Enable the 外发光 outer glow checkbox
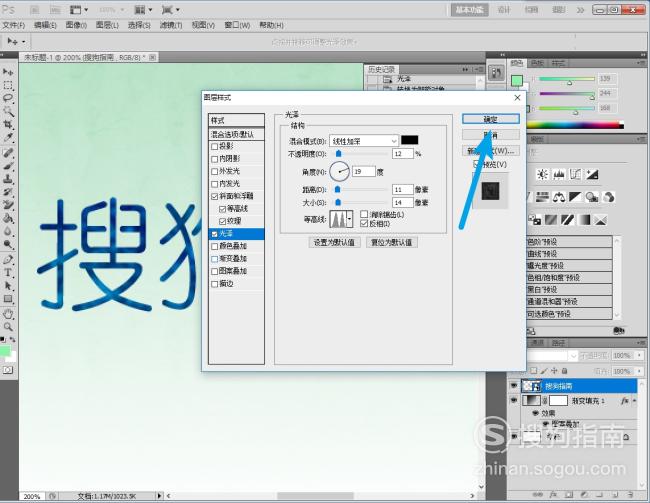The width and height of the screenshot is (650, 503). coord(215,171)
